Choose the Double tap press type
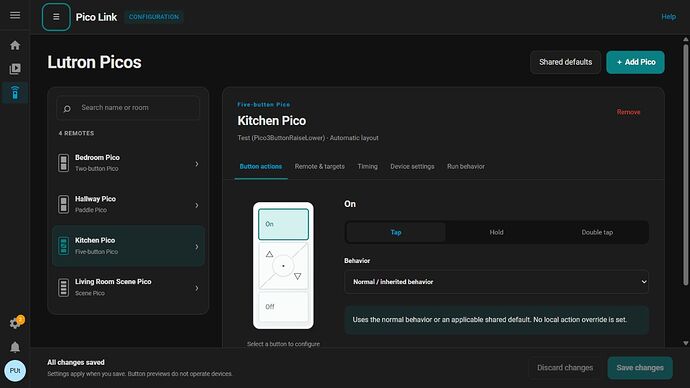Image resolution: width=690 pixels, height=388 pixels. (597, 232)
